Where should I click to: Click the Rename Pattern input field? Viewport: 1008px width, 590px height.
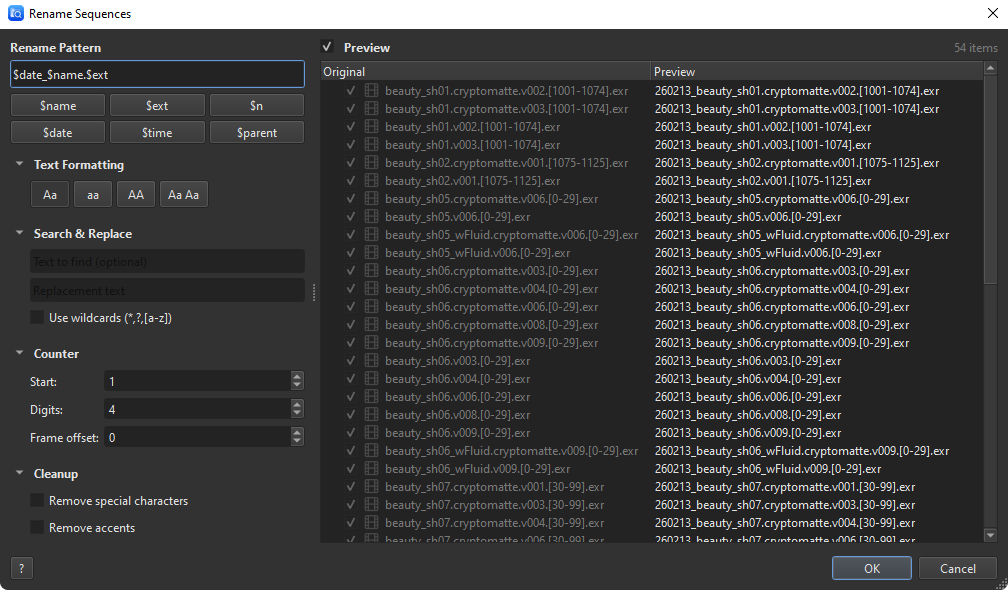pyautogui.click(x=157, y=75)
